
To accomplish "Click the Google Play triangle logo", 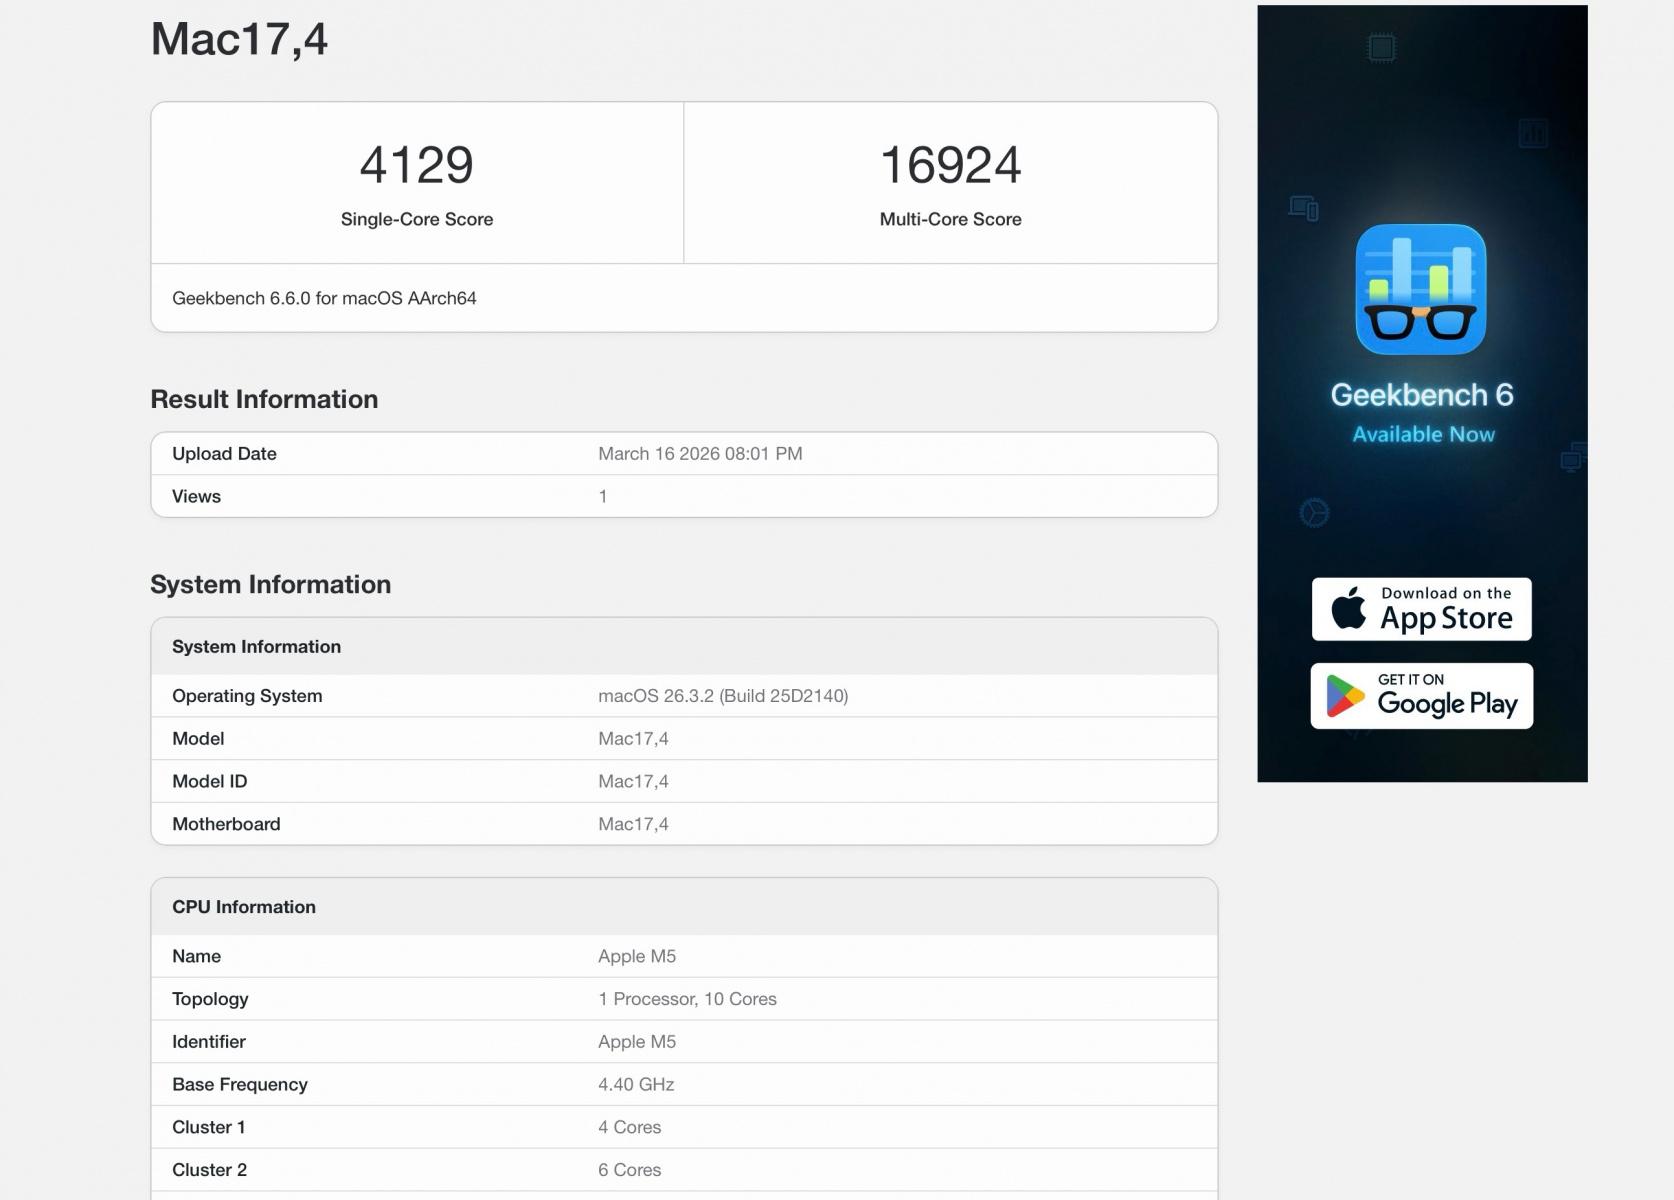I will pyautogui.click(x=1345, y=696).
